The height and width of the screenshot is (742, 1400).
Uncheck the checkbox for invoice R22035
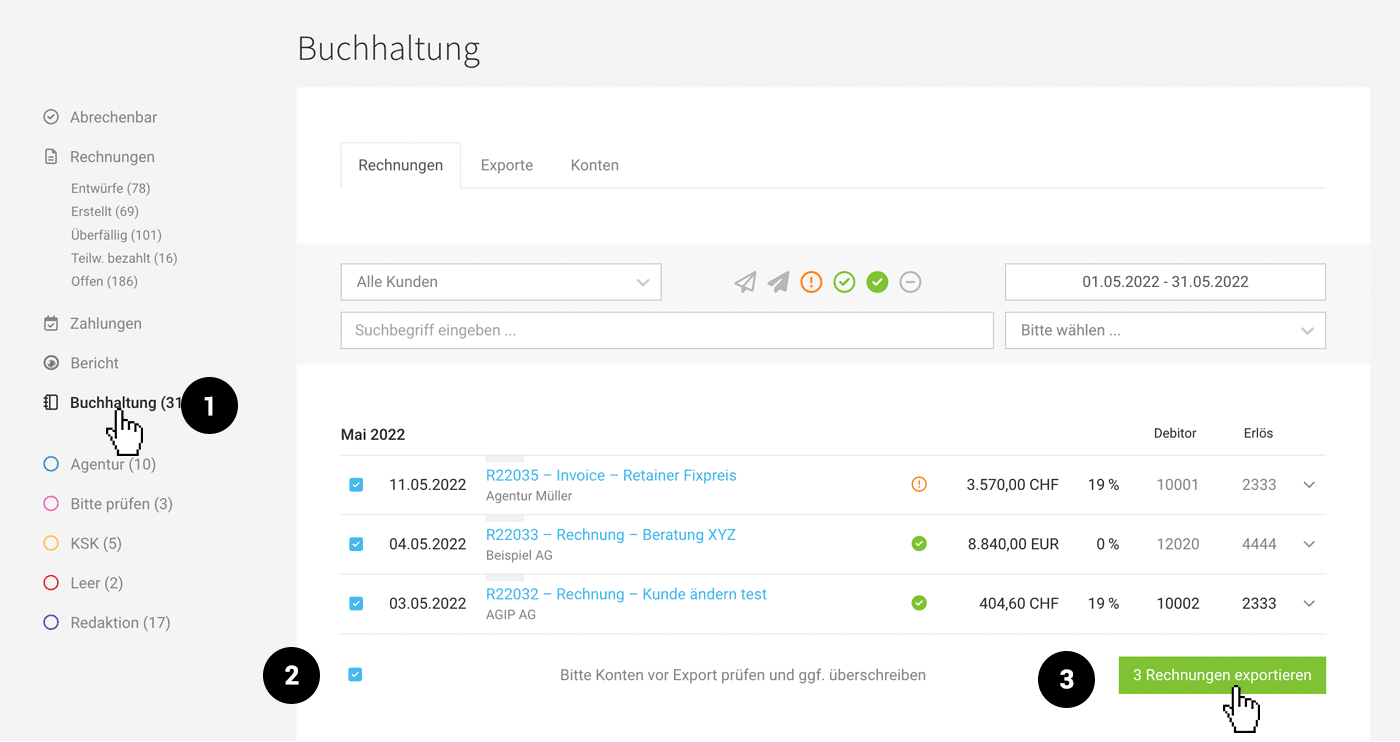(x=356, y=485)
